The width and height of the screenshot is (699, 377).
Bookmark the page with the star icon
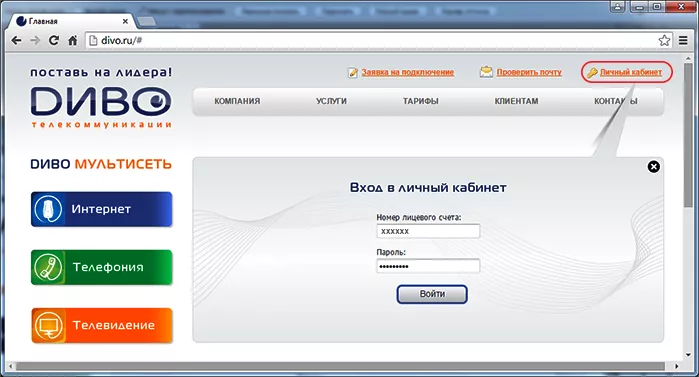(664, 41)
